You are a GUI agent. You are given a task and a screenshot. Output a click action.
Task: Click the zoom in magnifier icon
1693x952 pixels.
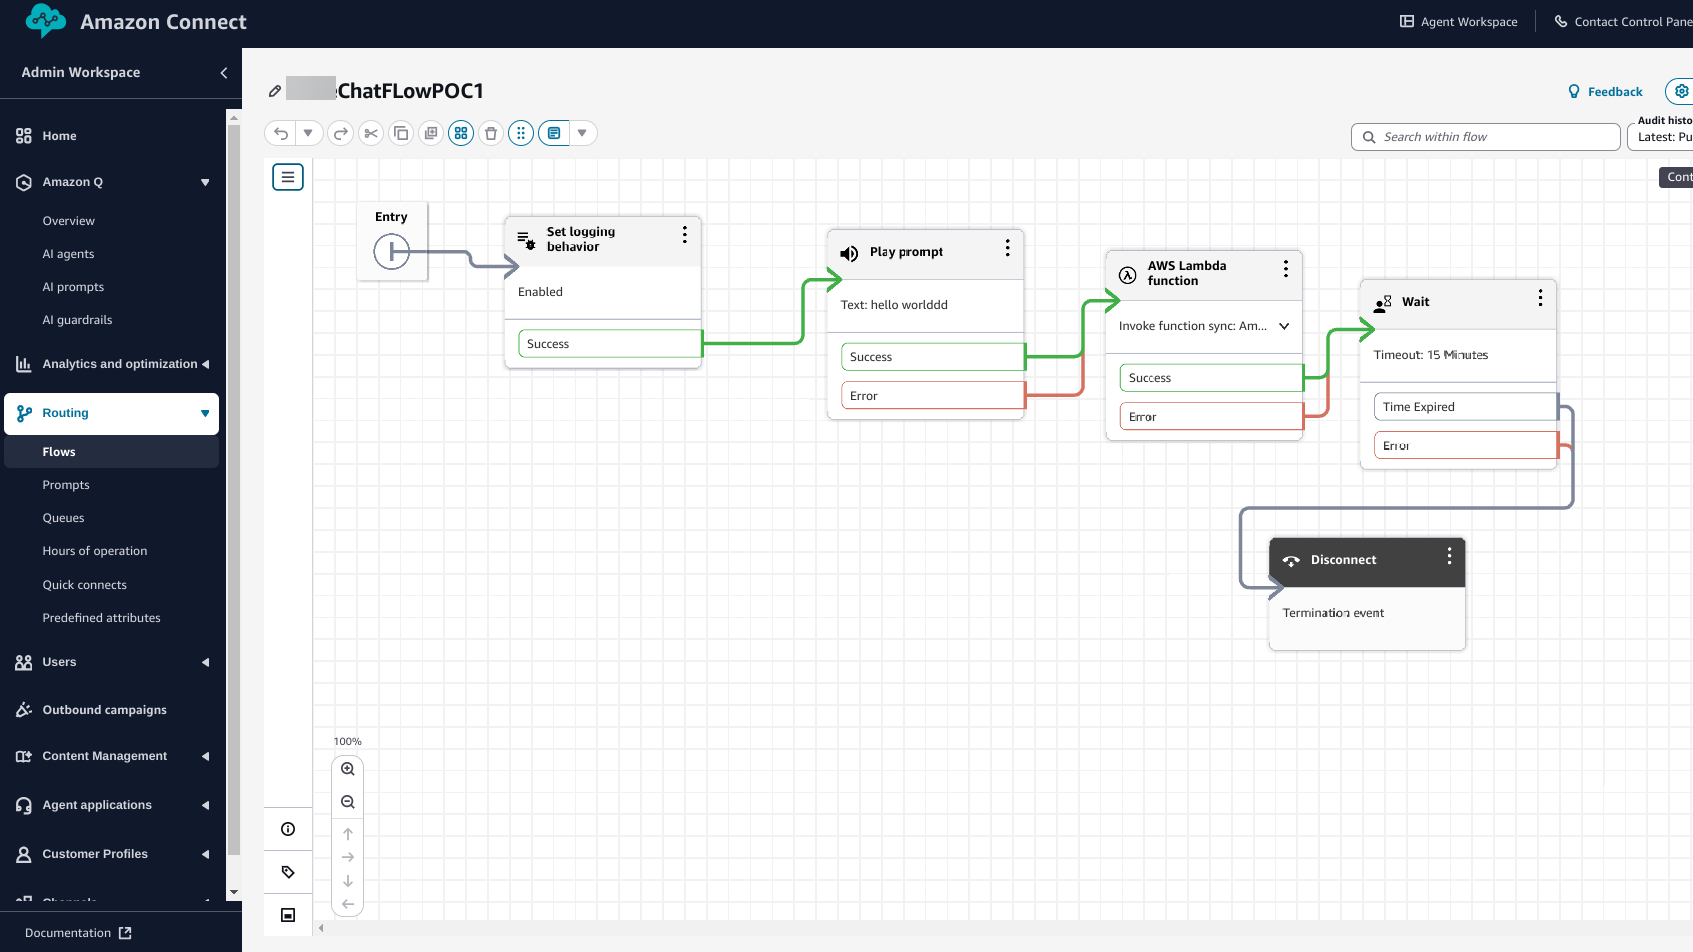pyautogui.click(x=348, y=769)
